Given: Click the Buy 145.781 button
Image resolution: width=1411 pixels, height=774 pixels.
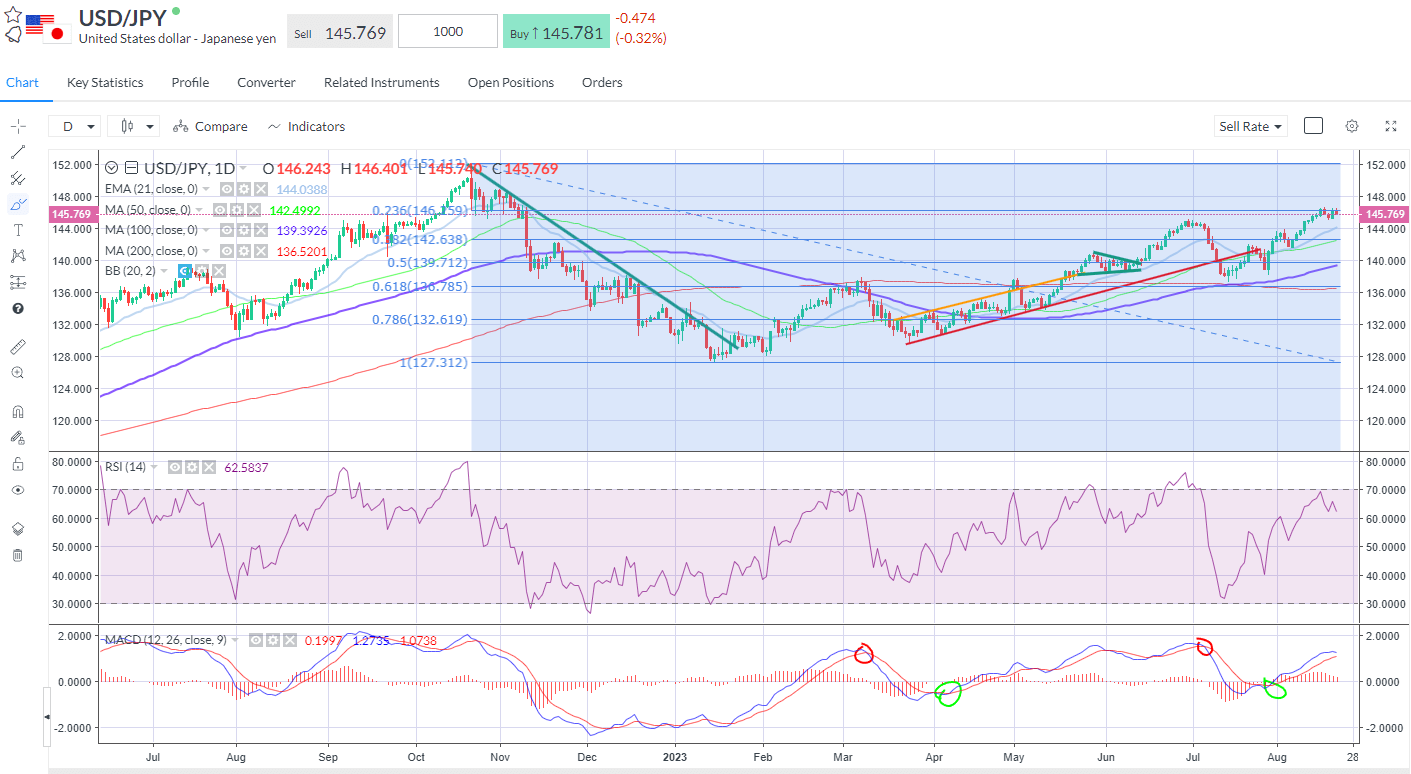Looking at the screenshot, I should pyautogui.click(x=556, y=32).
